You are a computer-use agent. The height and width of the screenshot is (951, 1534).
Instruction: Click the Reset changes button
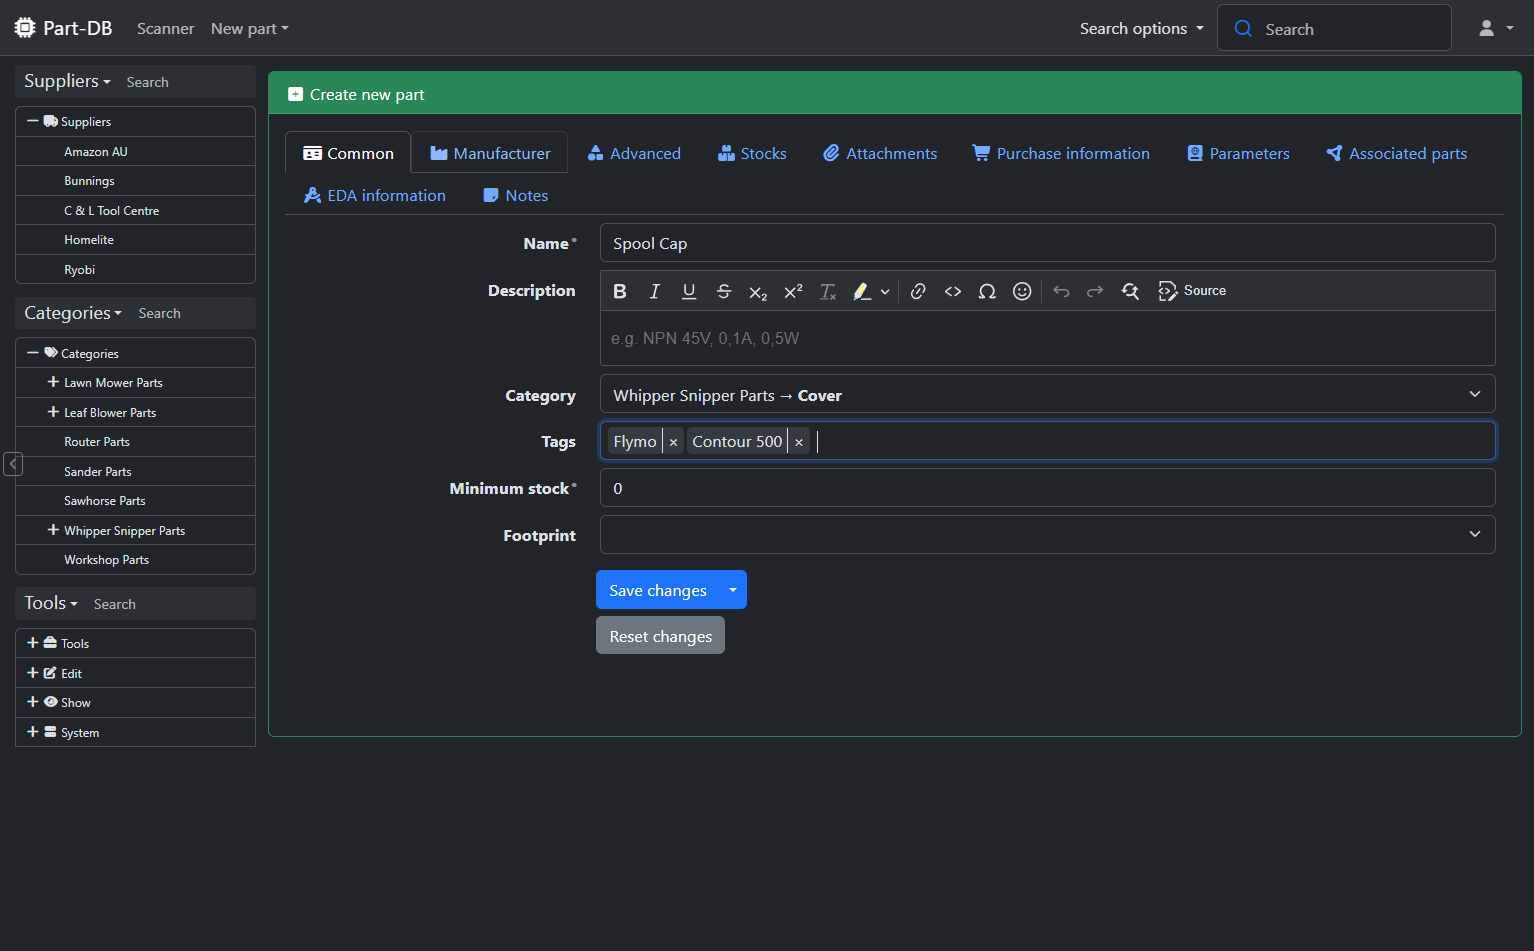(x=660, y=636)
